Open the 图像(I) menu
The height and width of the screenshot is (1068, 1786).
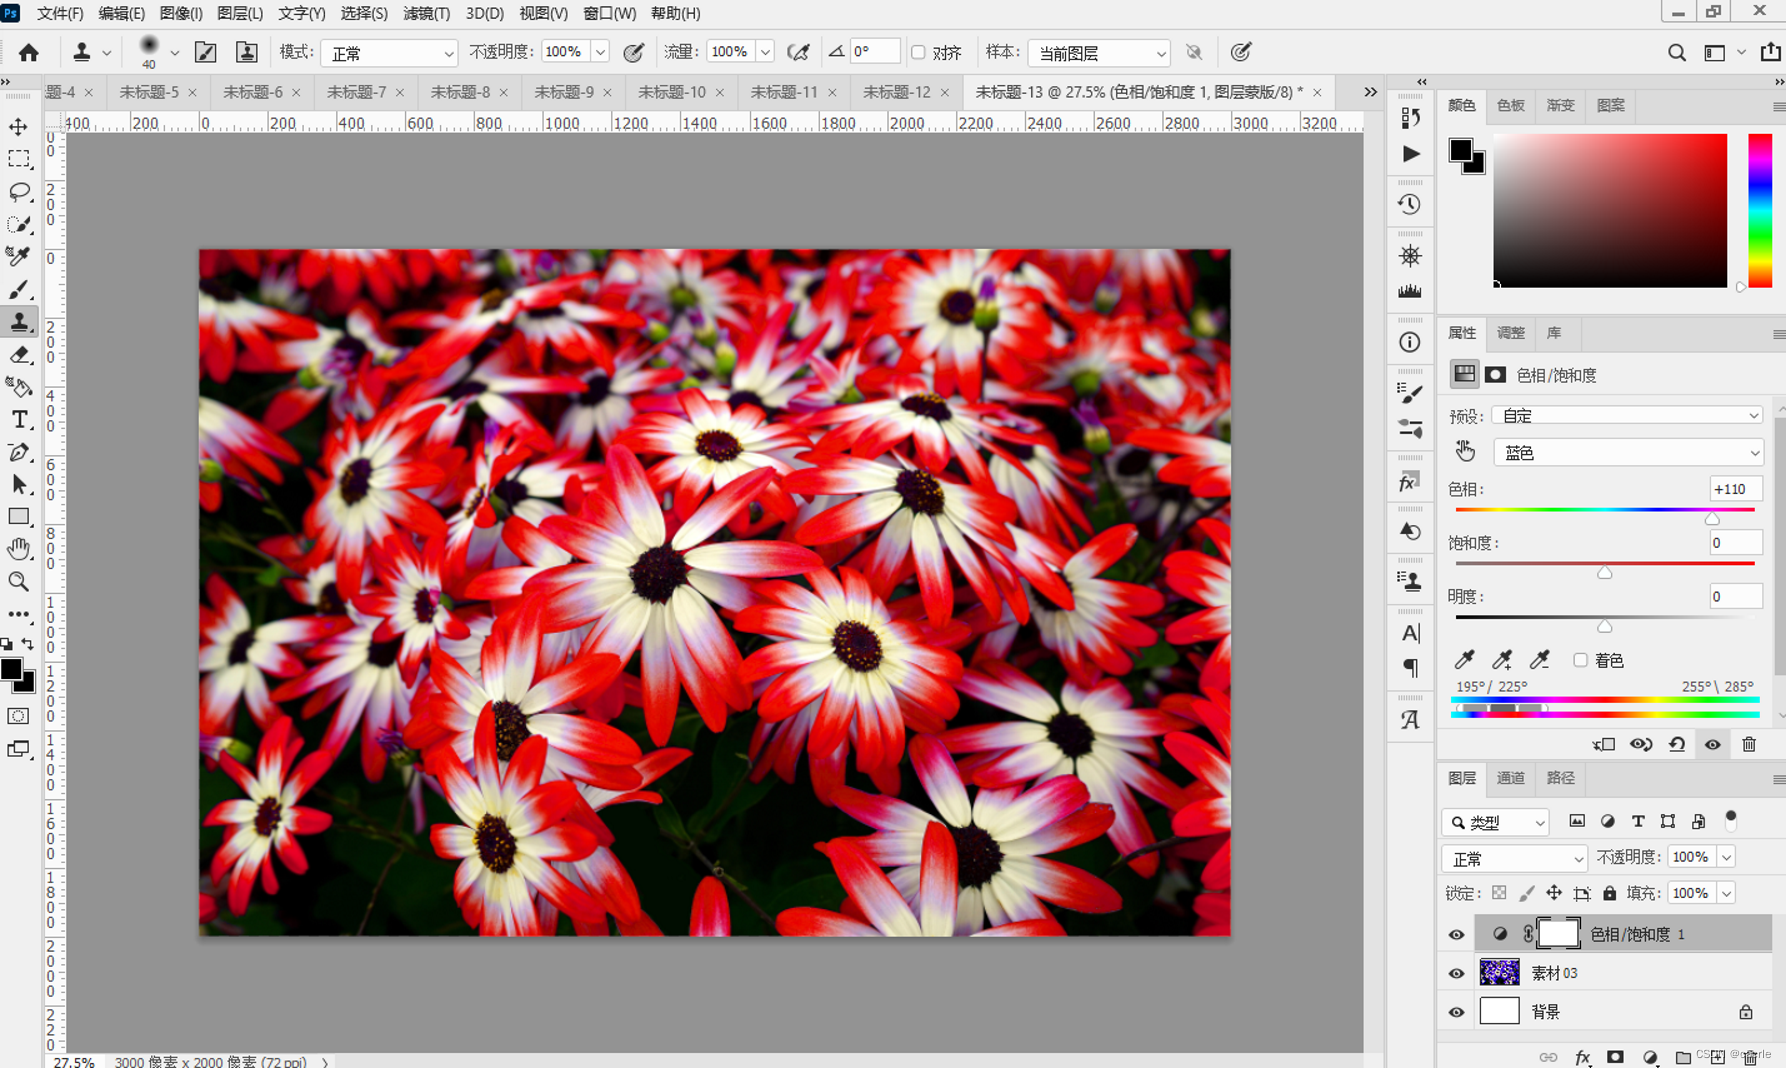coord(181,13)
